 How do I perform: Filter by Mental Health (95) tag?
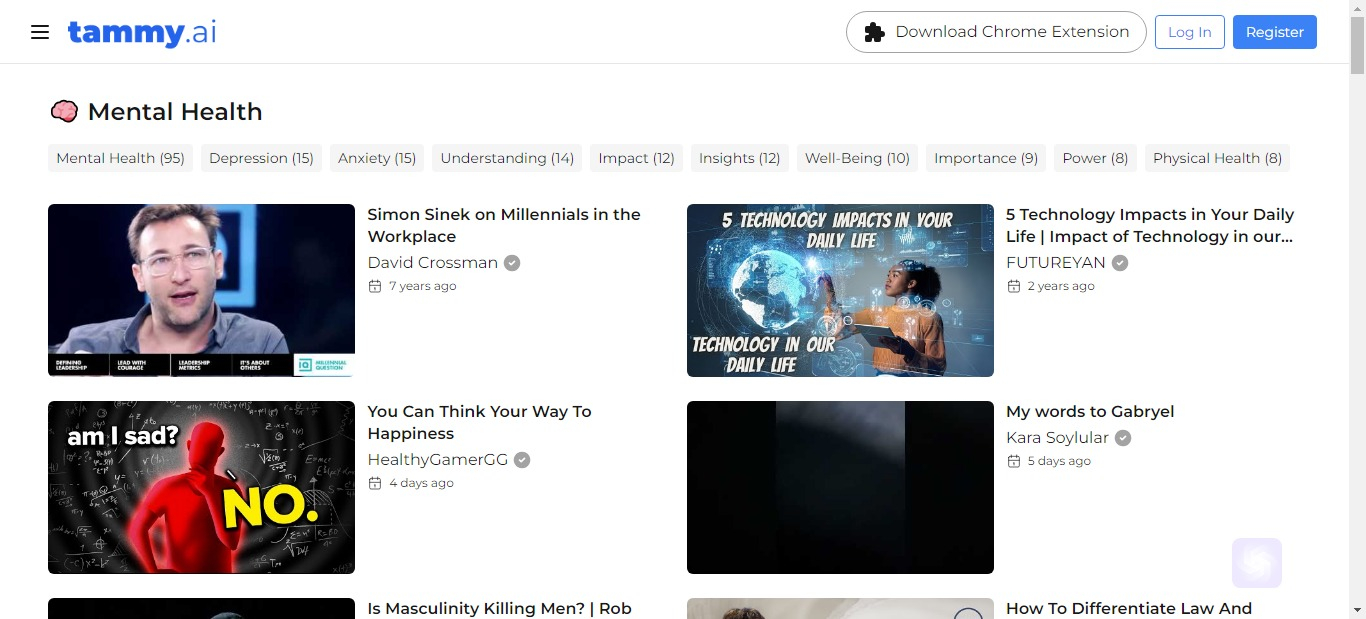[x=120, y=158]
